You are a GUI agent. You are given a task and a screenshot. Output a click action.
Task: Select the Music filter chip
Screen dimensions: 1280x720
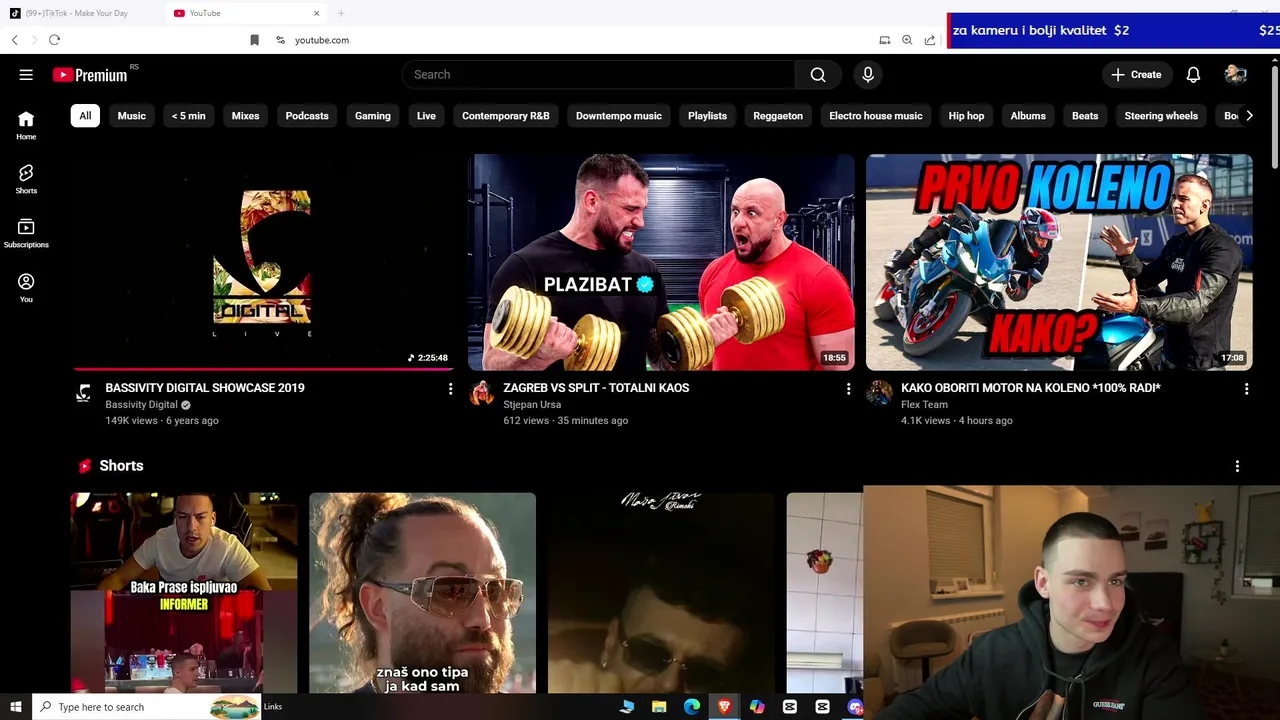coord(131,116)
